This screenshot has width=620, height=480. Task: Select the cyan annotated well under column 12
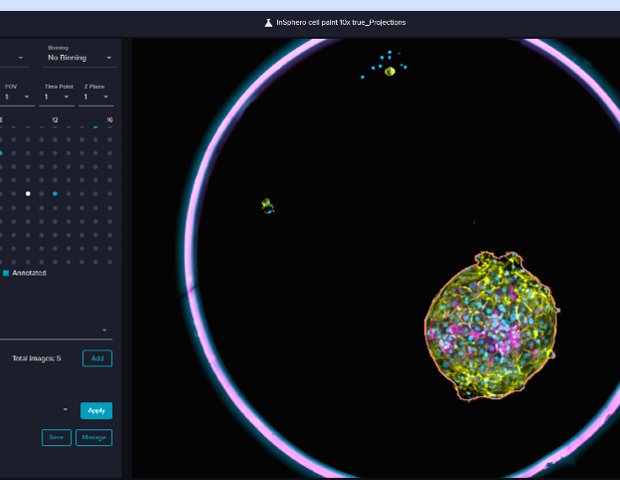coord(55,194)
